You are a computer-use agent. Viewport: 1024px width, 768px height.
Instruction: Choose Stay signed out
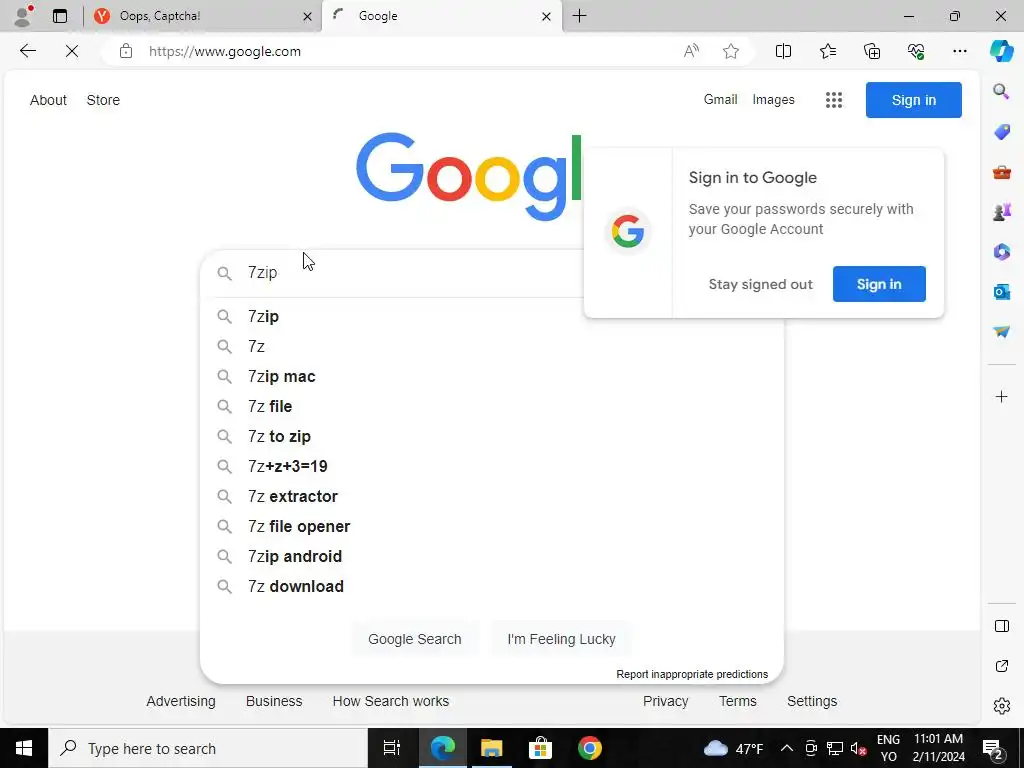760,285
